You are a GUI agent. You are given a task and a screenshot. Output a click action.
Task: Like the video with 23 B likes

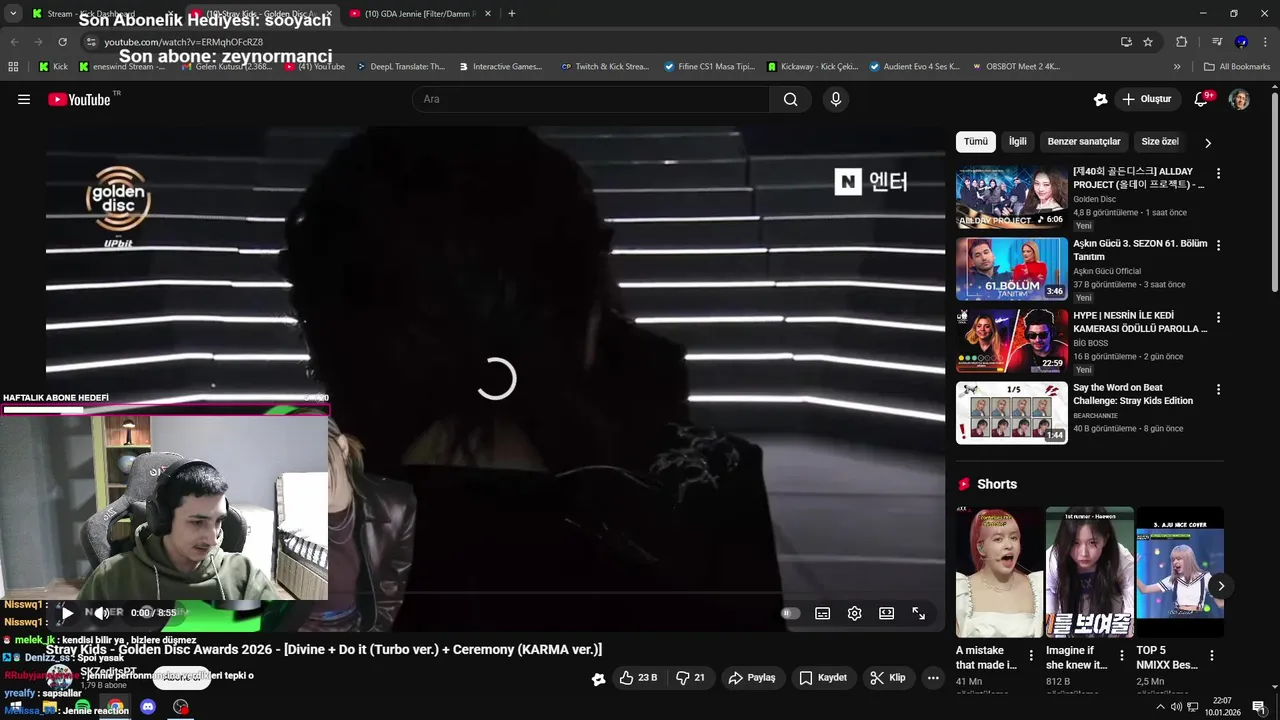click(638, 677)
